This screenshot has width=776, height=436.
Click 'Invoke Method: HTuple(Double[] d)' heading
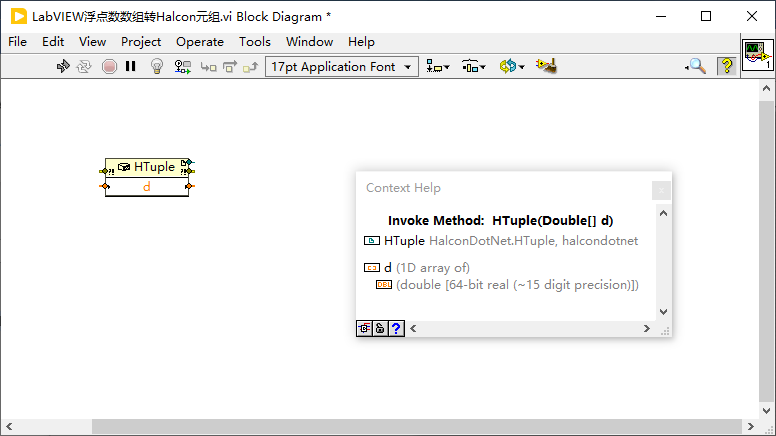500,221
